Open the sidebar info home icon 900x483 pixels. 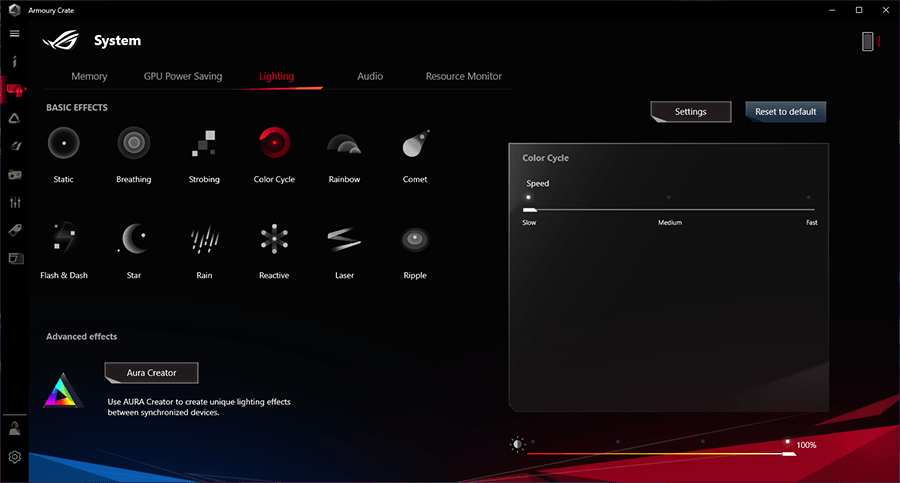click(x=15, y=61)
